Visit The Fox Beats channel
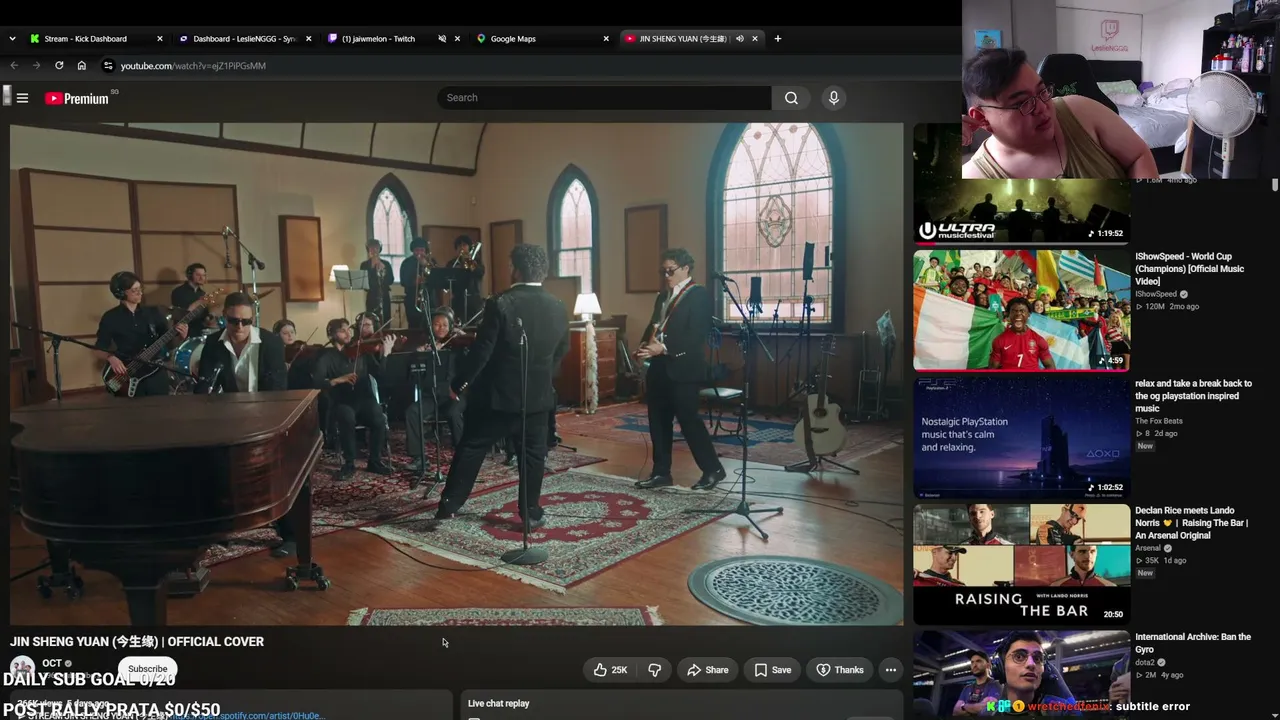 [1159, 421]
